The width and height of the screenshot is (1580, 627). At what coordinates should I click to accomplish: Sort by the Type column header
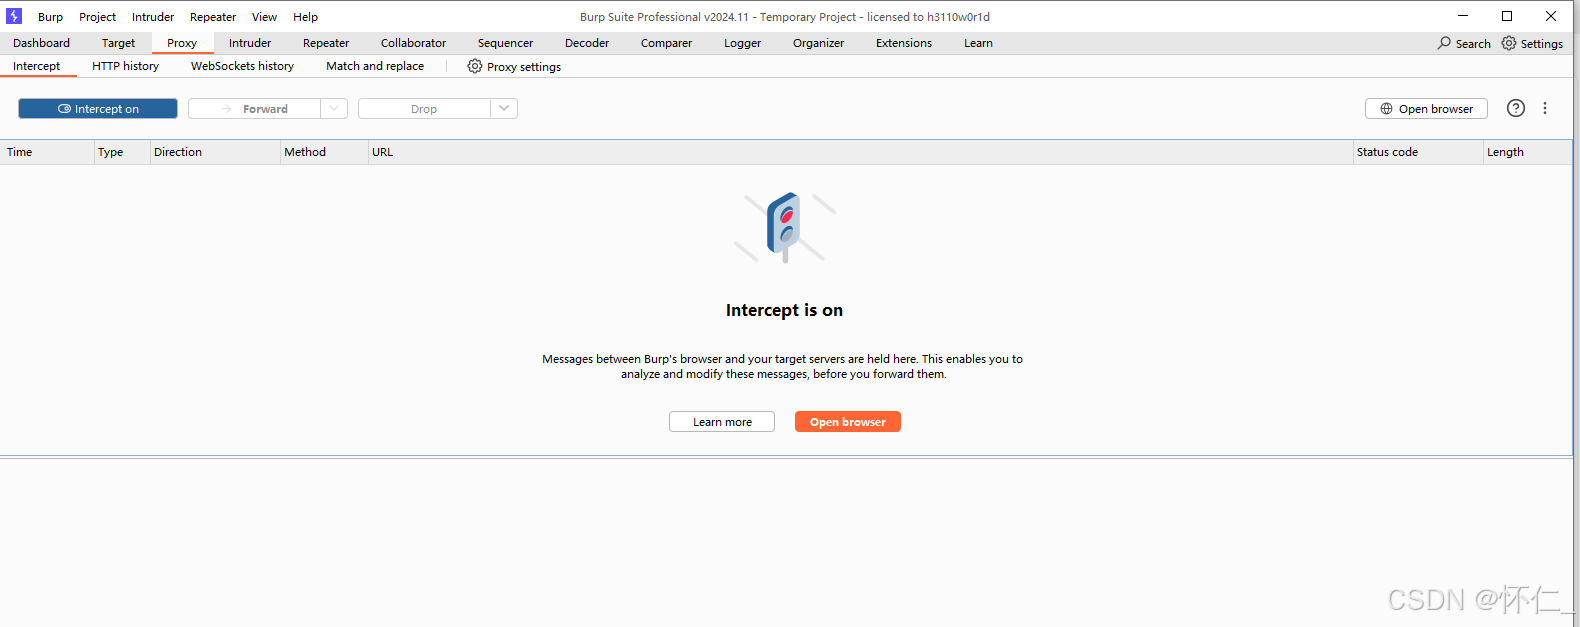pyautogui.click(x=122, y=152)
